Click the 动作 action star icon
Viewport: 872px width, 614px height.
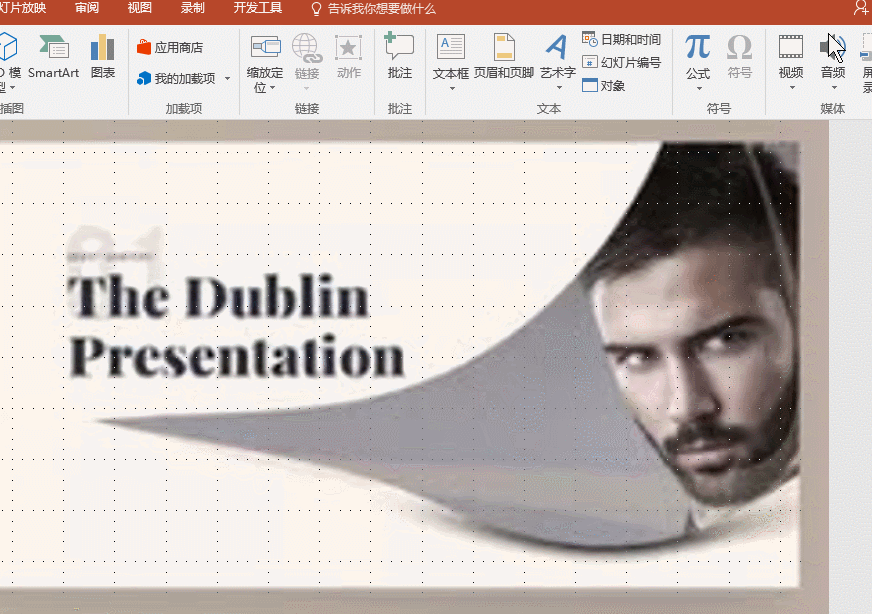(348, 56)
